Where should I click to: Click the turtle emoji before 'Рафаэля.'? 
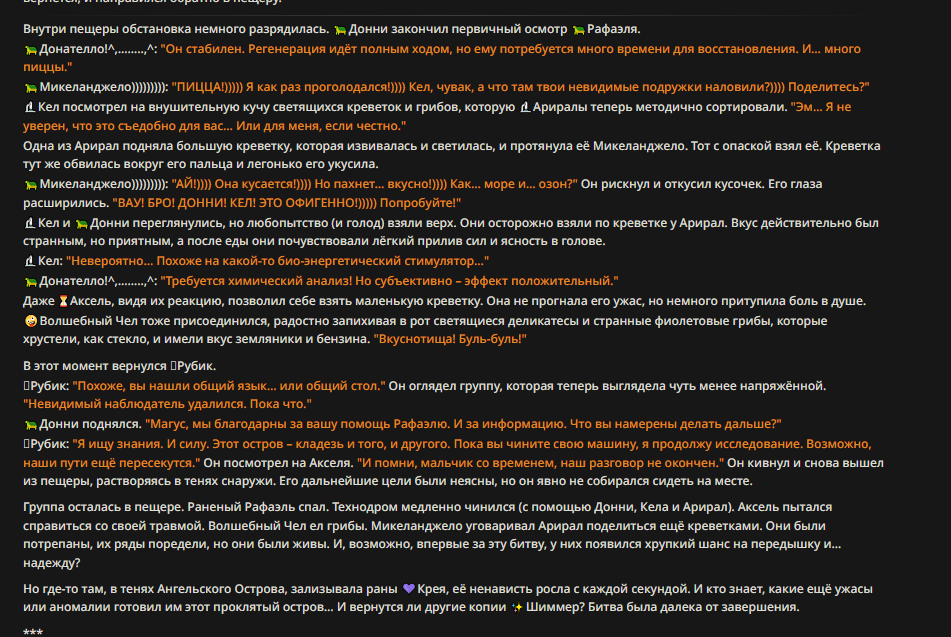click(579, 30)
